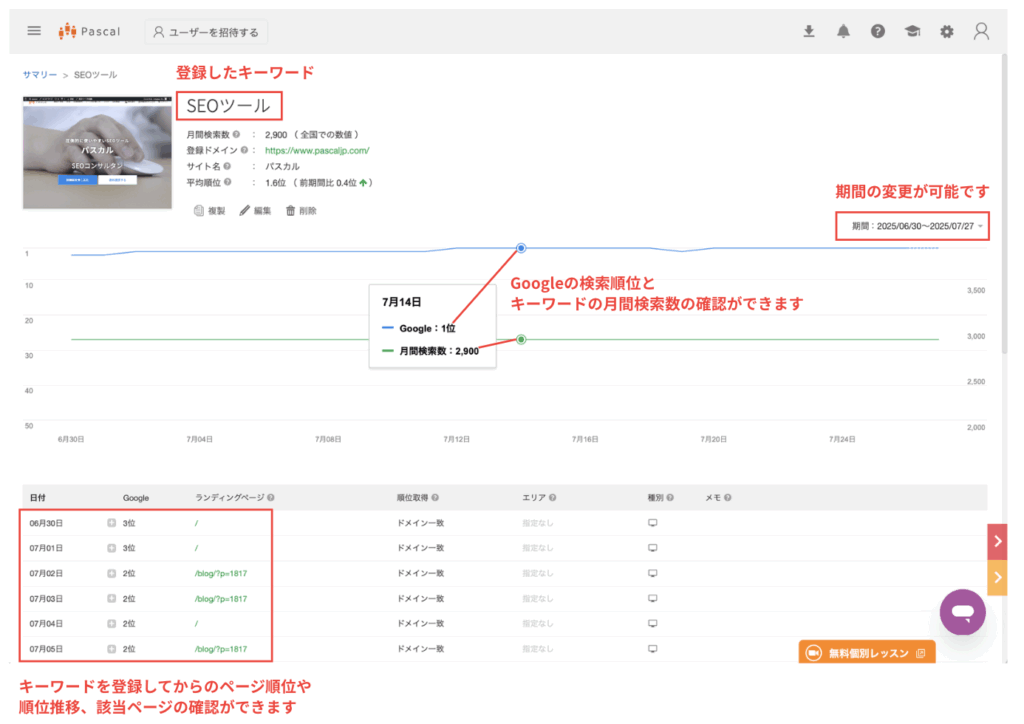1024x724 pixels.
Task: Open the hamburger menu
Action: point(34,30)
